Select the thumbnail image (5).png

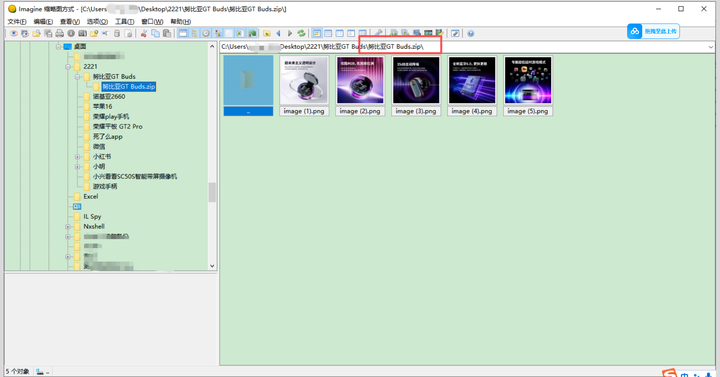pyautogui.click(x=528, y=86)
